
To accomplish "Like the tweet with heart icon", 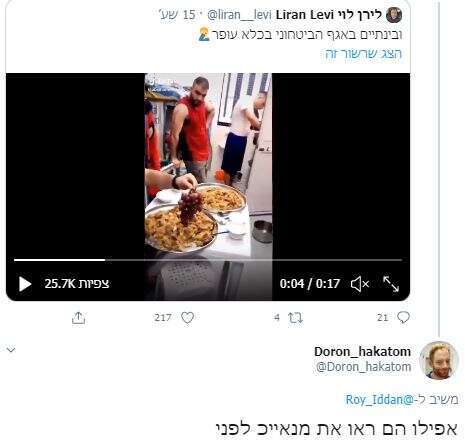I will pyautogui.click(x=187, y=317).
